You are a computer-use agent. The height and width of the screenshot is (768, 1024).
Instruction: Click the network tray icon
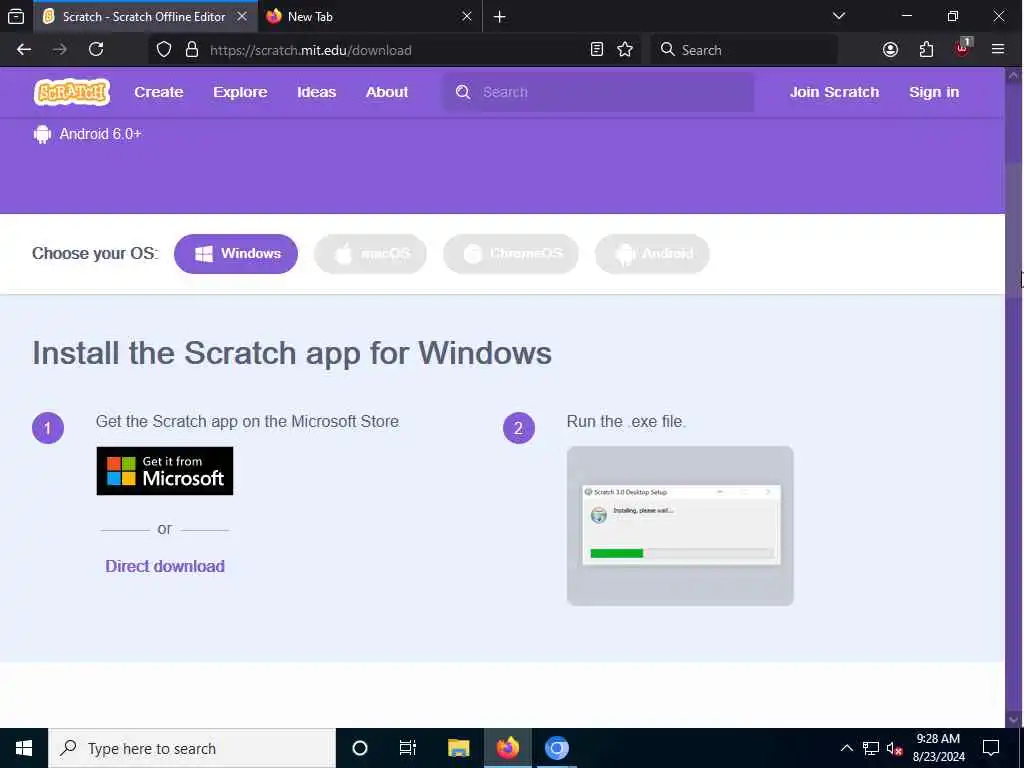click(x=871, y=748)
